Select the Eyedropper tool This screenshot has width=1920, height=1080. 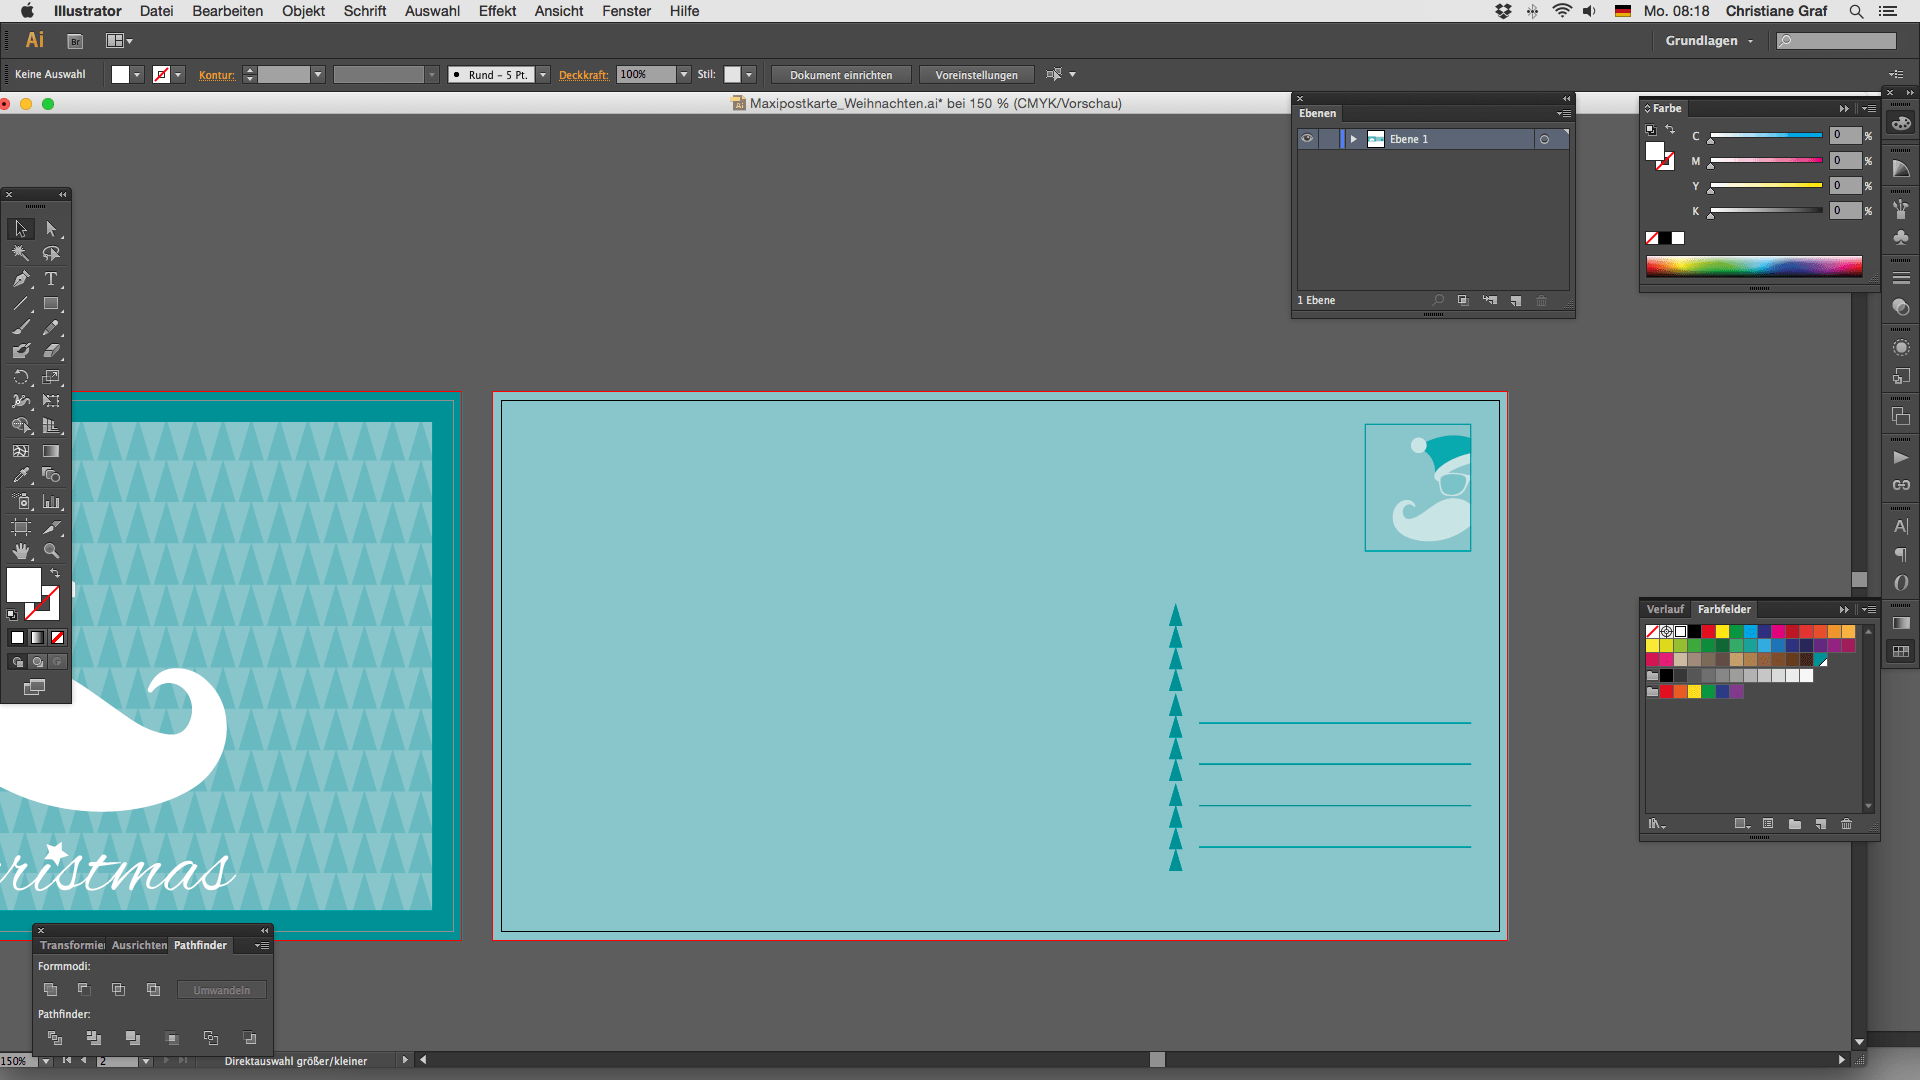(x=21, y=476)
